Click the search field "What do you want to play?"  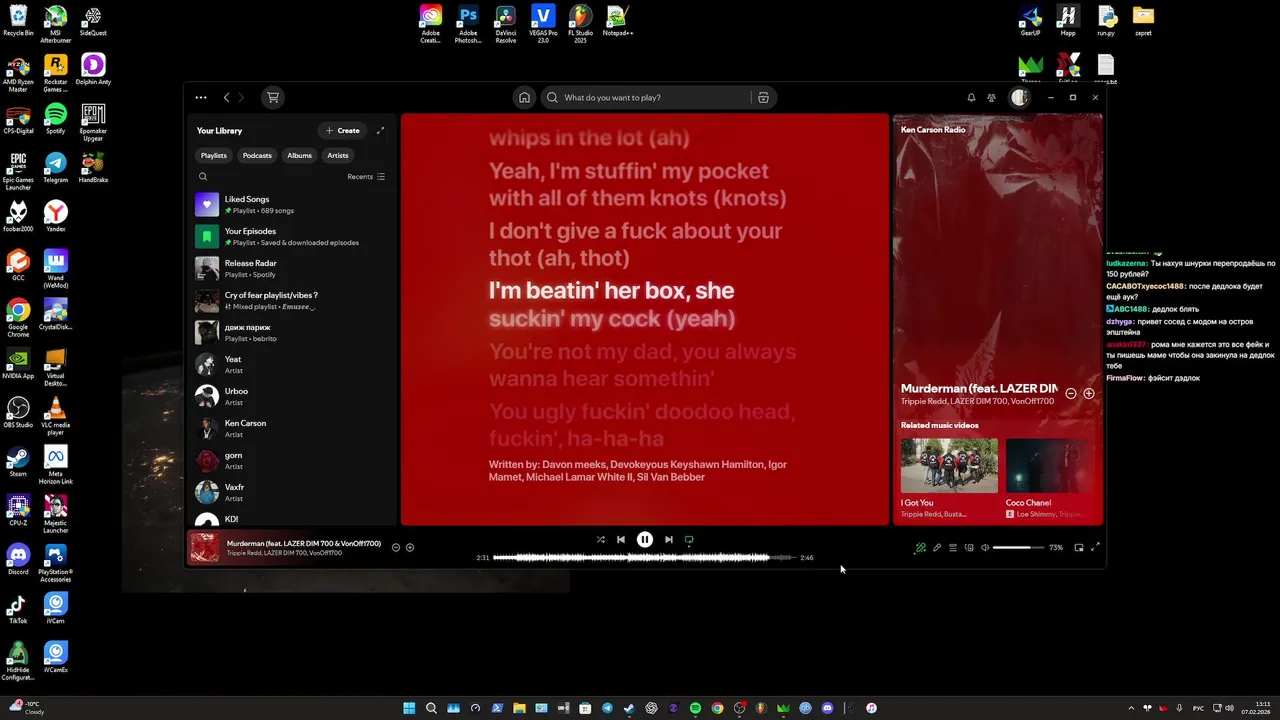(x=645, y=98)
